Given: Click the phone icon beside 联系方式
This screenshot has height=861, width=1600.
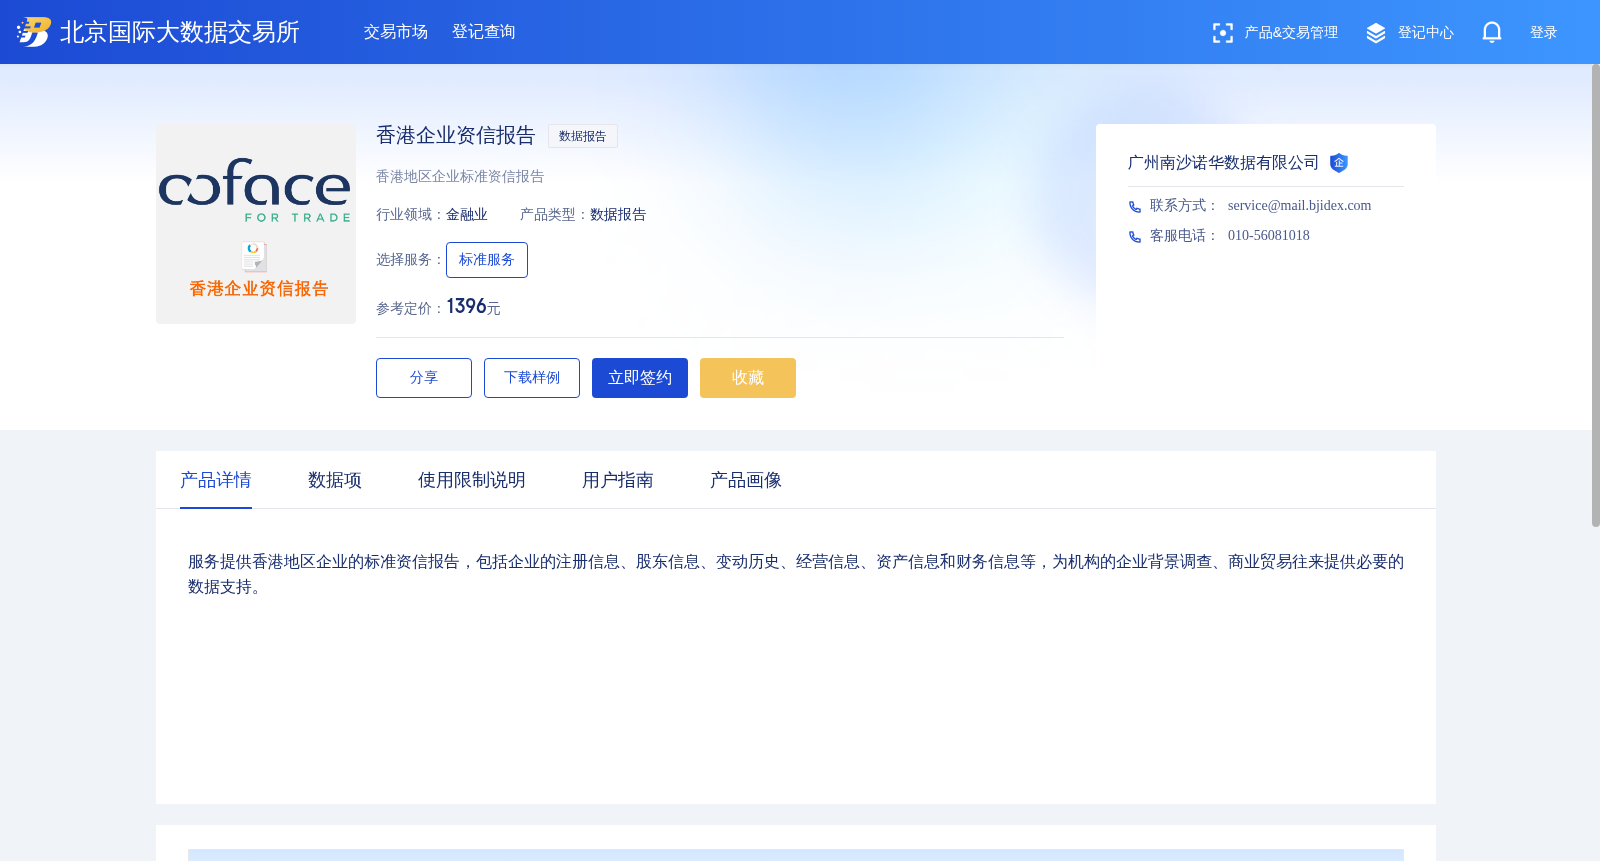Looking at the screenshot, I should pyautogui.click(x=1135, y=207).
